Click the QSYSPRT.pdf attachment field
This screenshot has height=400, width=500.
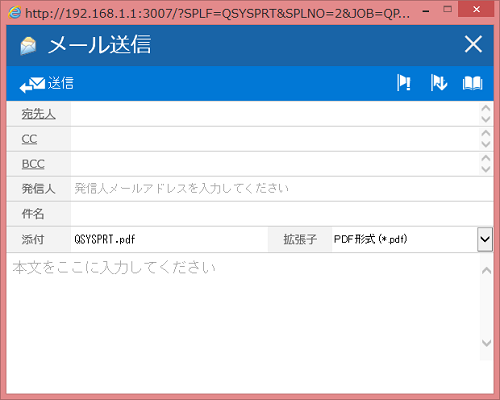pos(169,239)
